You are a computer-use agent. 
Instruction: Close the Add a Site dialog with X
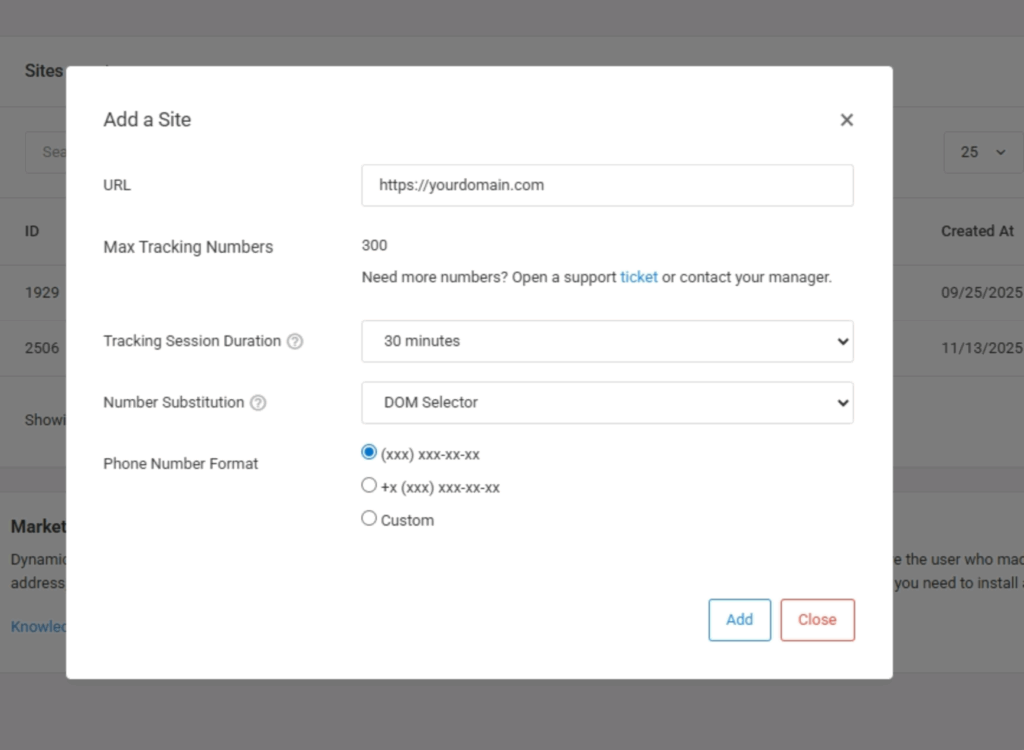(x=846, y=120)
